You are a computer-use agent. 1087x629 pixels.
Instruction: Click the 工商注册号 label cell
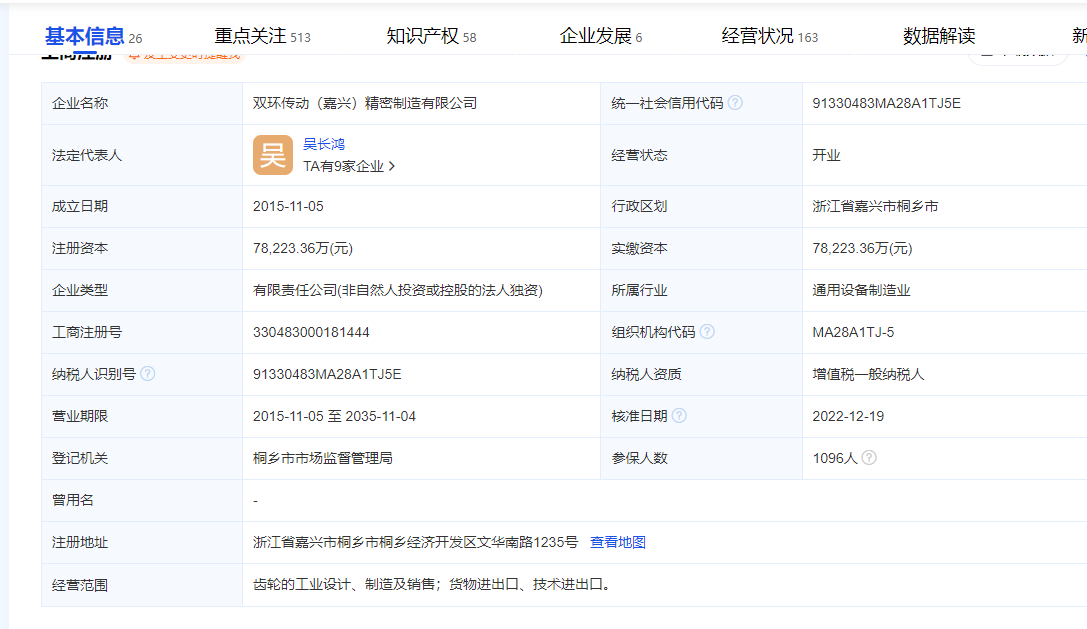point(142,332)
